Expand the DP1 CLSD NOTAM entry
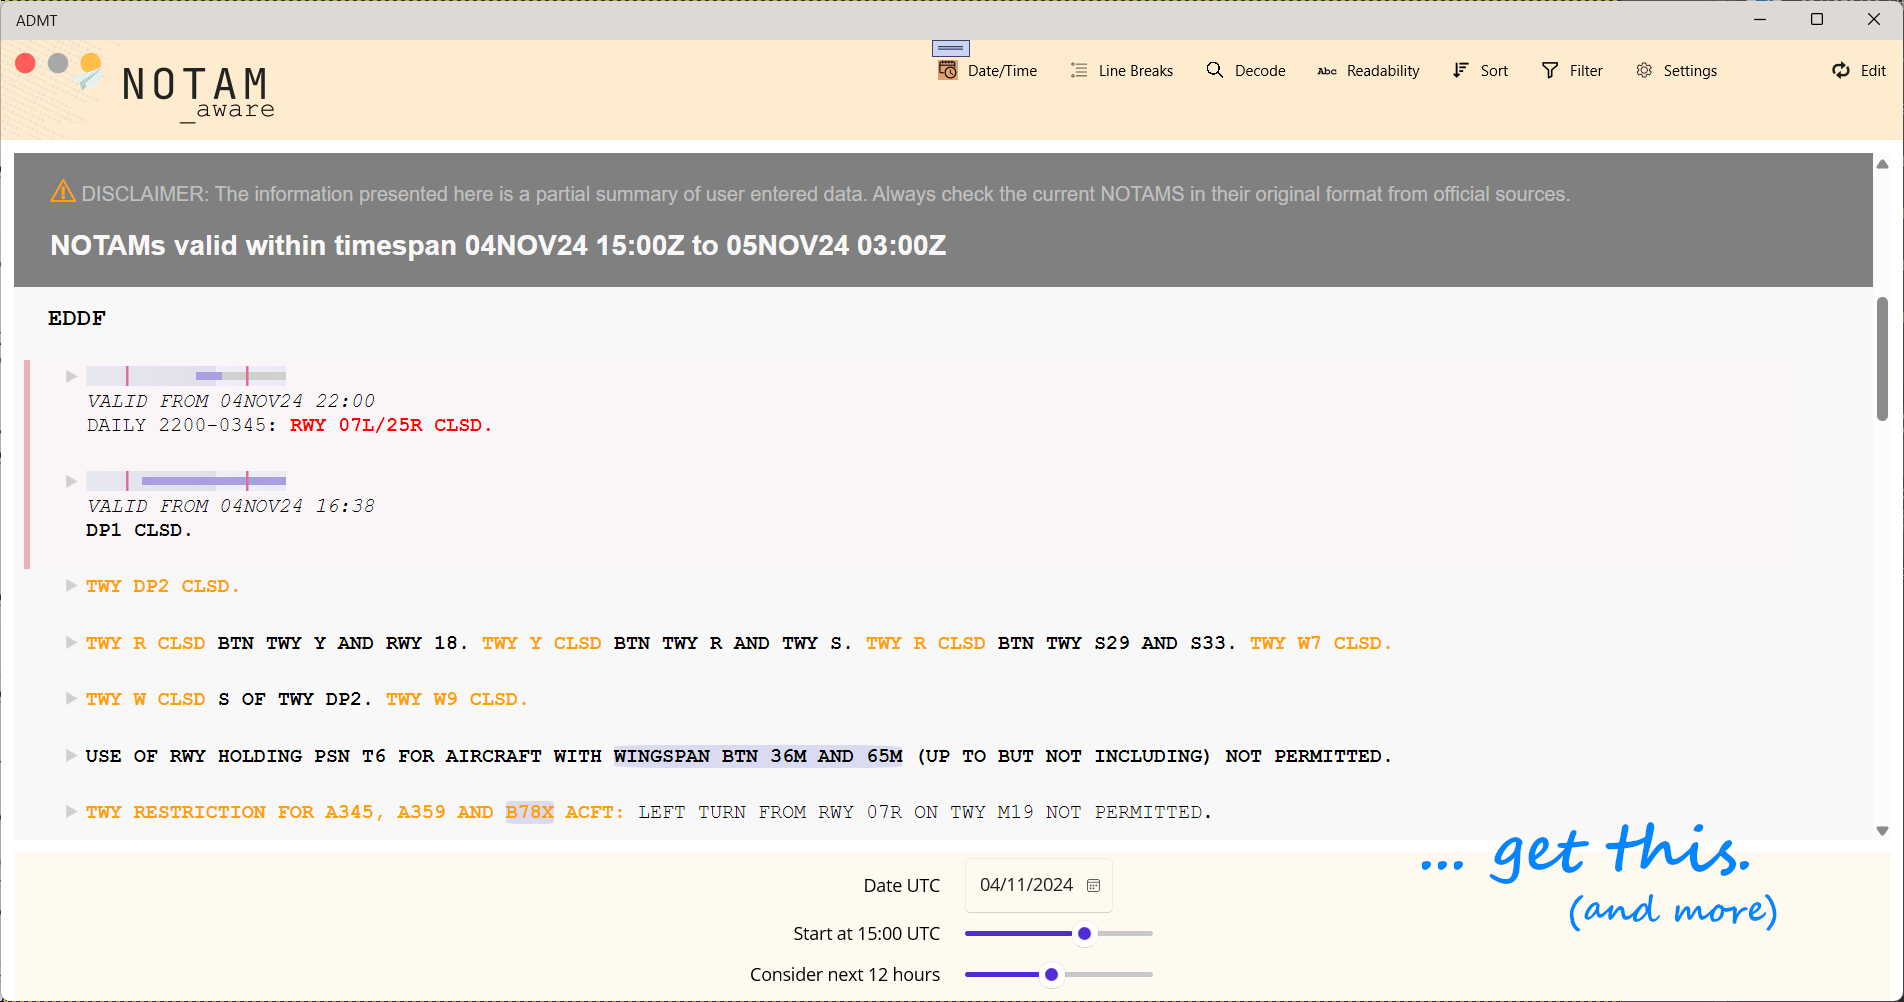 click(71, 481)
